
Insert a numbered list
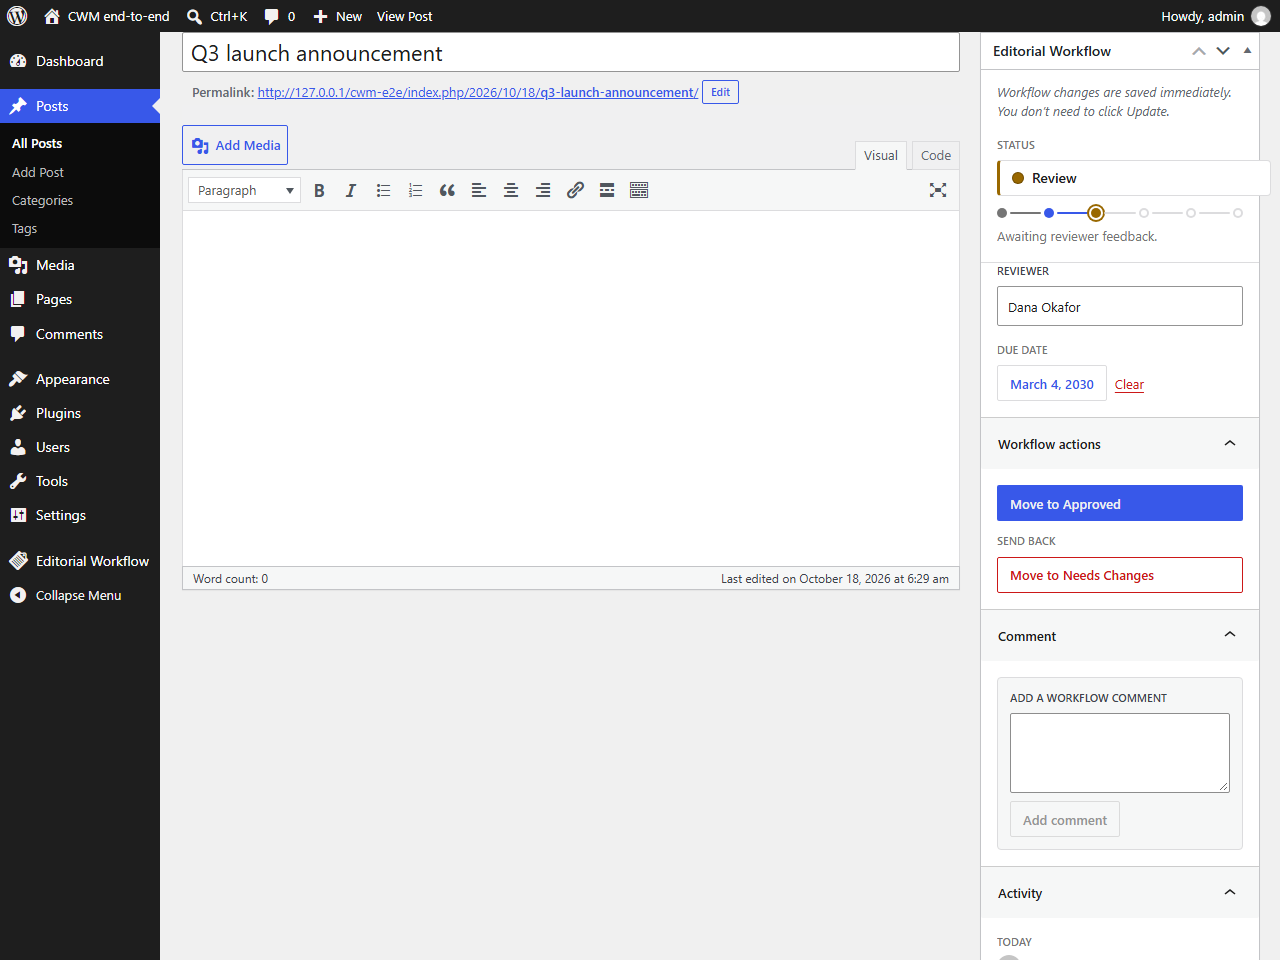coord(415,190)
